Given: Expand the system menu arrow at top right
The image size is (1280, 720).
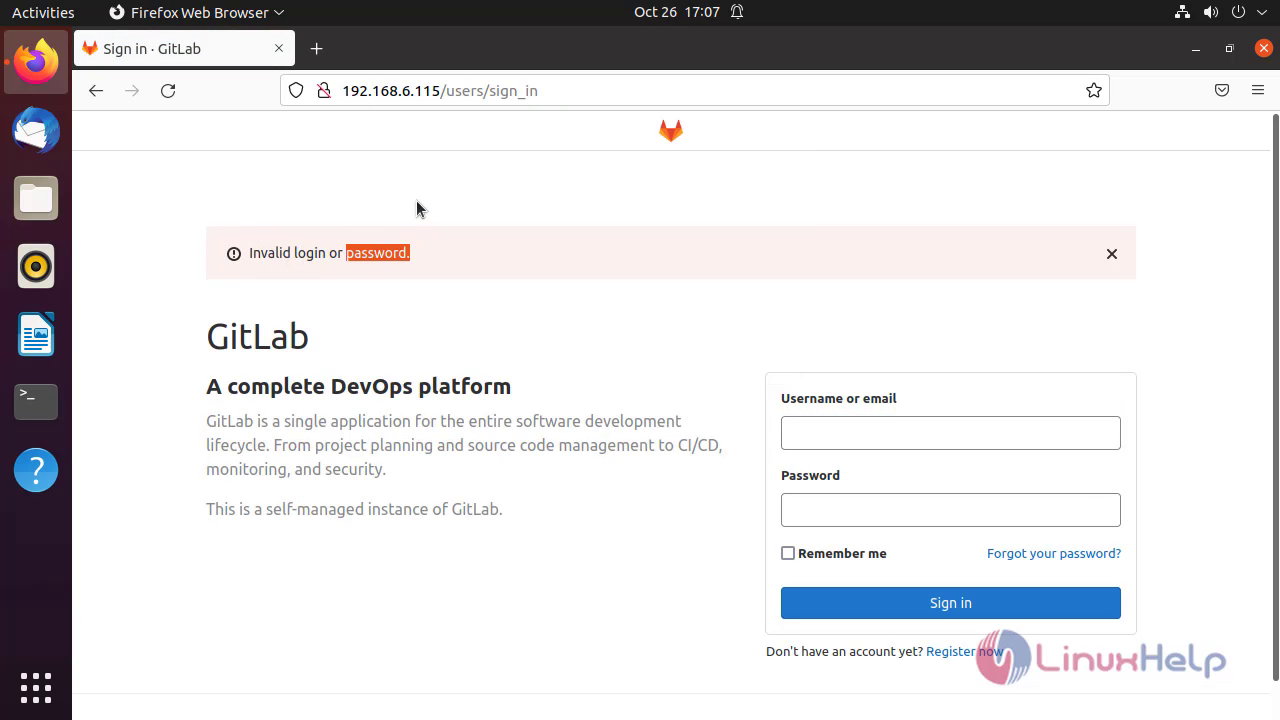Looking at the screenshot, I should tap(1262, 12).
